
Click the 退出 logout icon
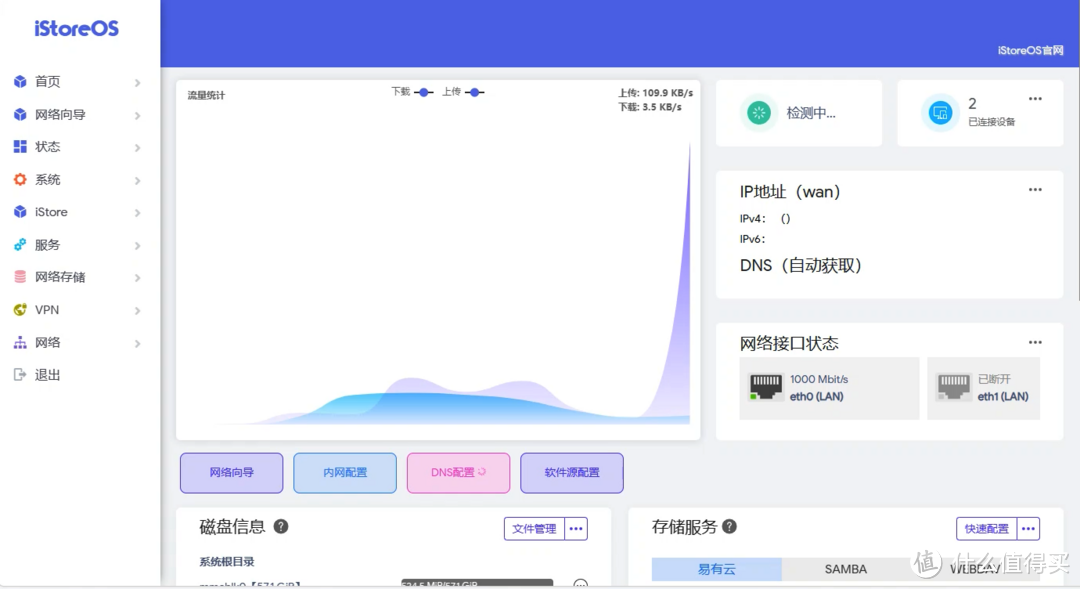pyautogui.click(x=20, y=375)
